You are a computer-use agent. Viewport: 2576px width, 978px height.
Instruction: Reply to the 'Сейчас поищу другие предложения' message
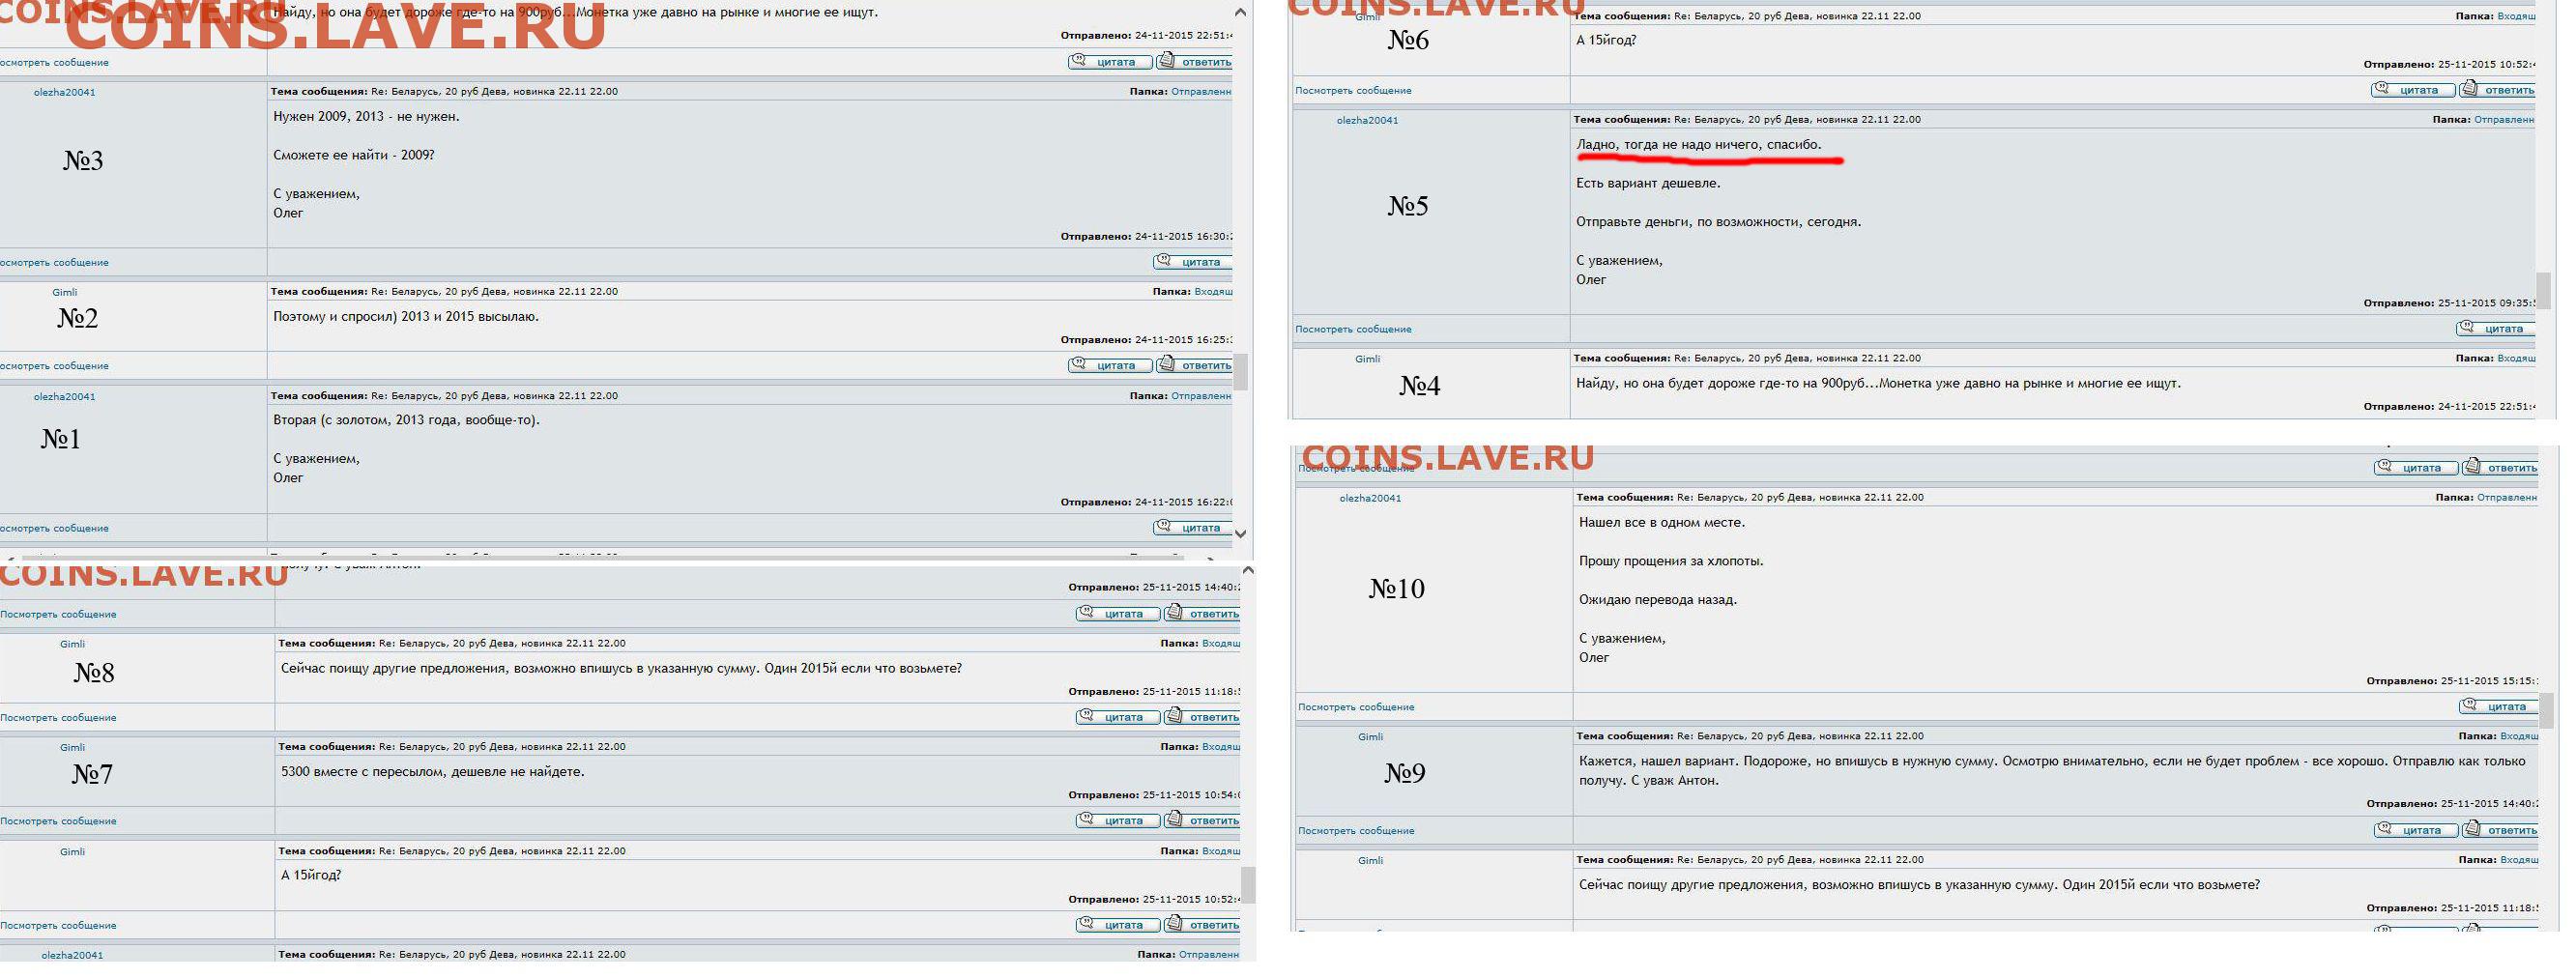(1203, 719)
